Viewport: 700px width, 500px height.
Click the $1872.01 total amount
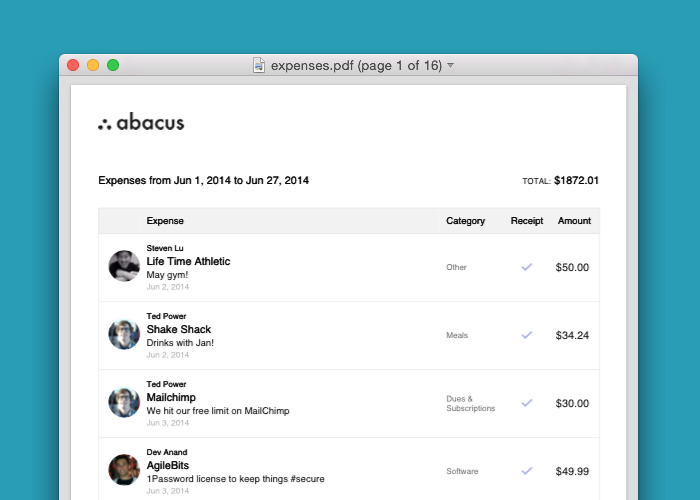[576, 180]
